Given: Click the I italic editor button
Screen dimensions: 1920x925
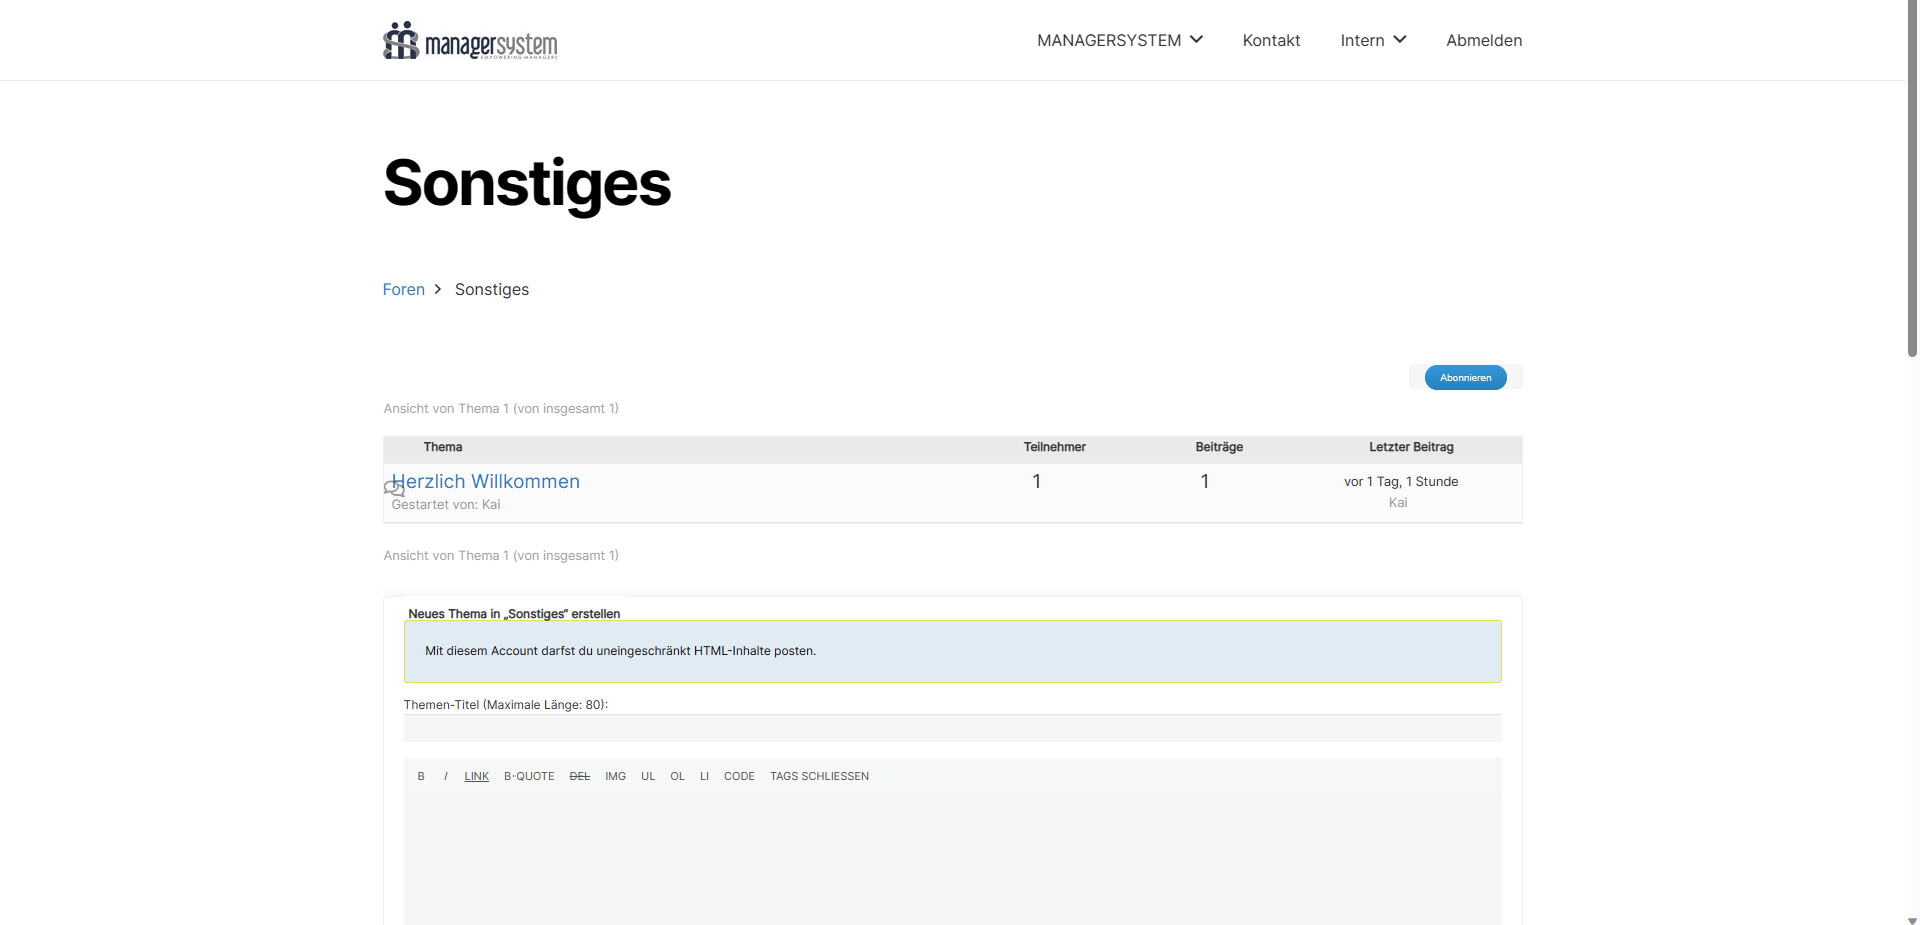Looking at the screenshot, I should click(x=445, y=776).
